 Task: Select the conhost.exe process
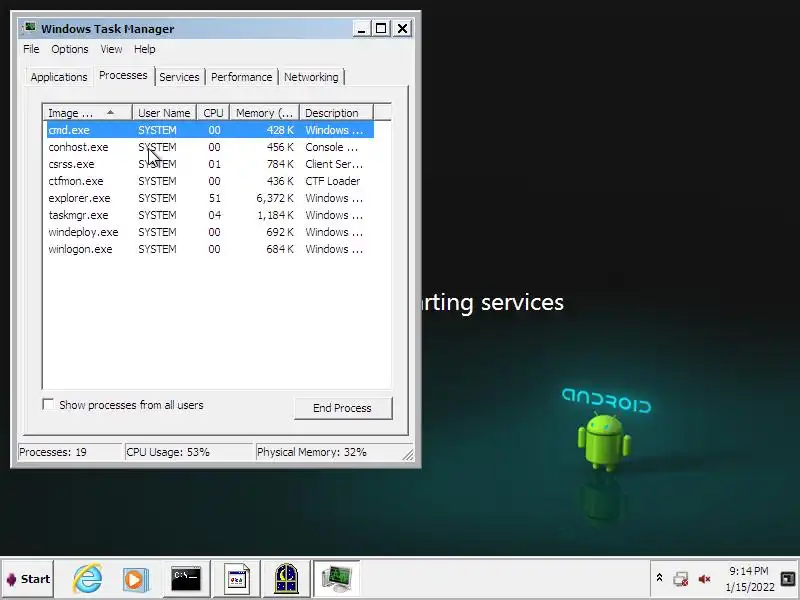coord(210,147)
